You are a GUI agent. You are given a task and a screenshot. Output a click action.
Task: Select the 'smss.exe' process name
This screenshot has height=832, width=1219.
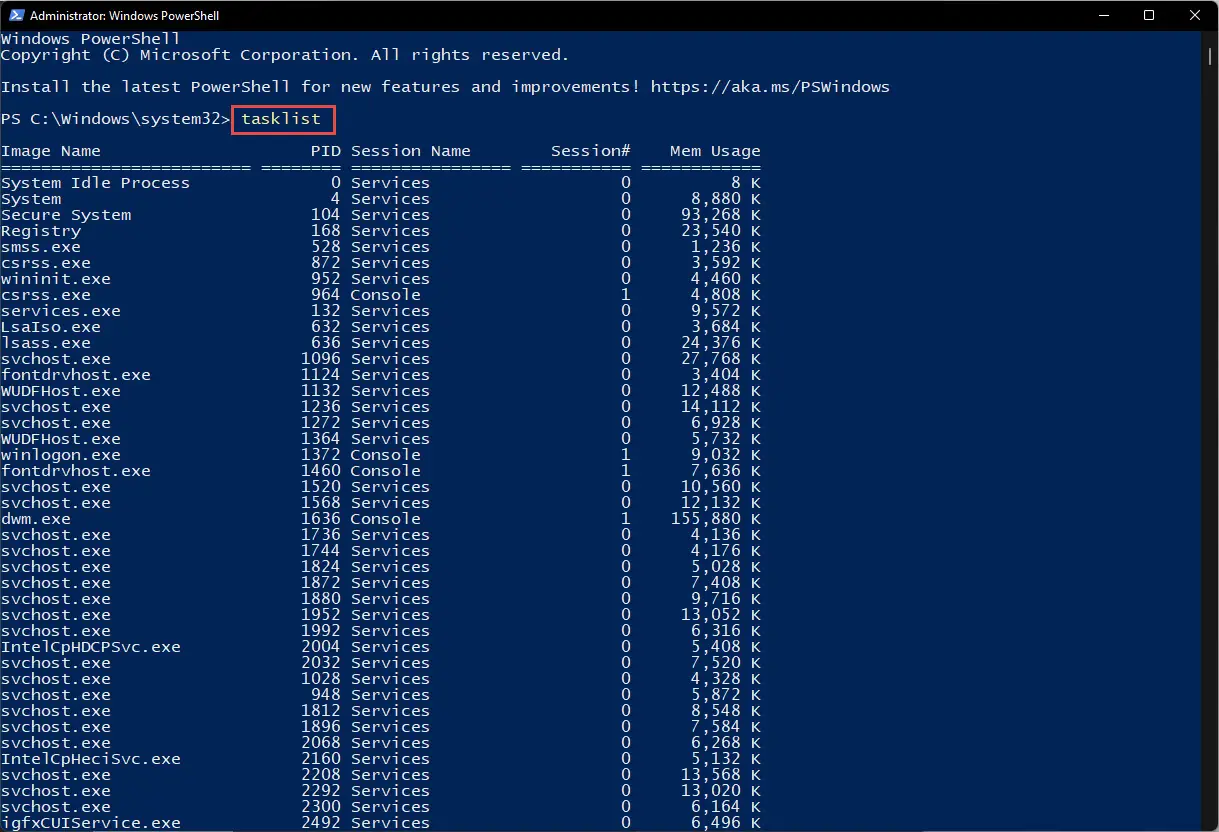(x=41, y=247)
